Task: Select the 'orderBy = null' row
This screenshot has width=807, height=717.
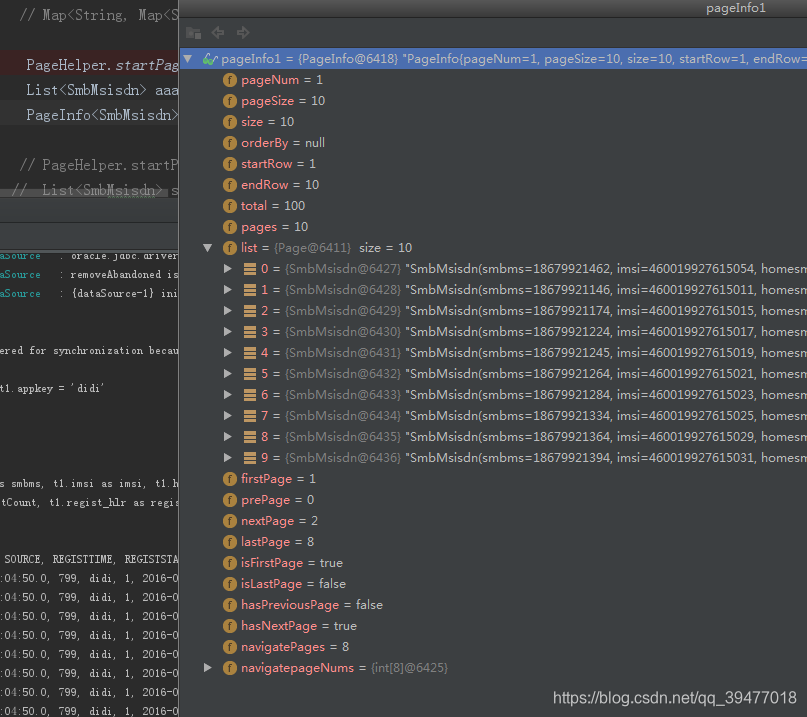Action: 493,143
